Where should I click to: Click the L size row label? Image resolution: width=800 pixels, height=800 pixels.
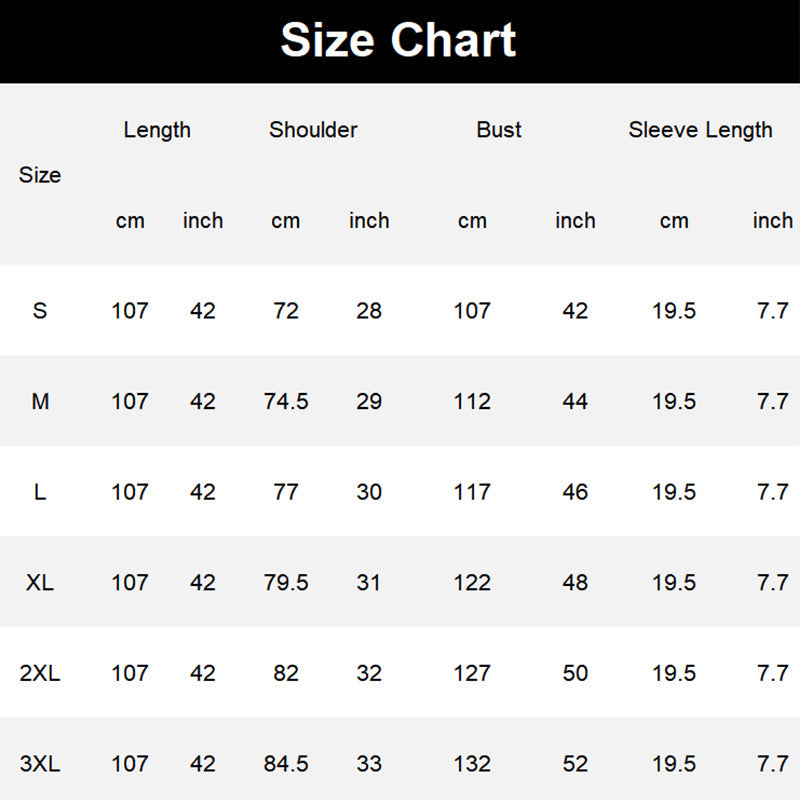[40, 492]
